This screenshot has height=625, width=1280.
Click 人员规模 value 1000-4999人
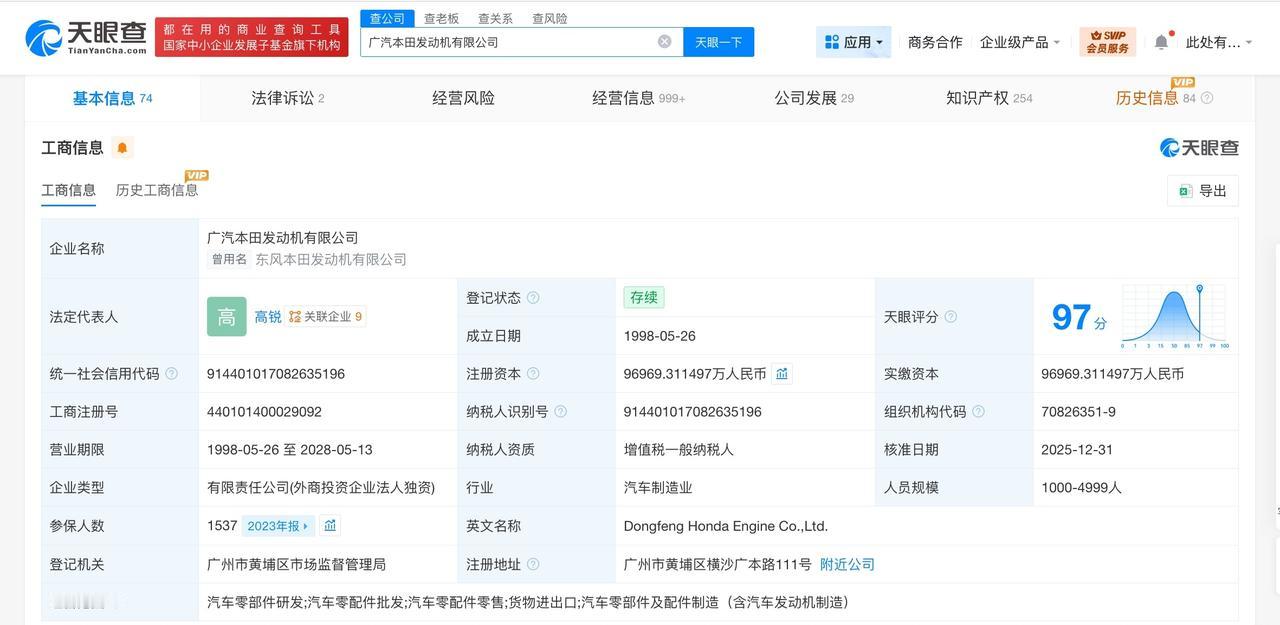1081,488
